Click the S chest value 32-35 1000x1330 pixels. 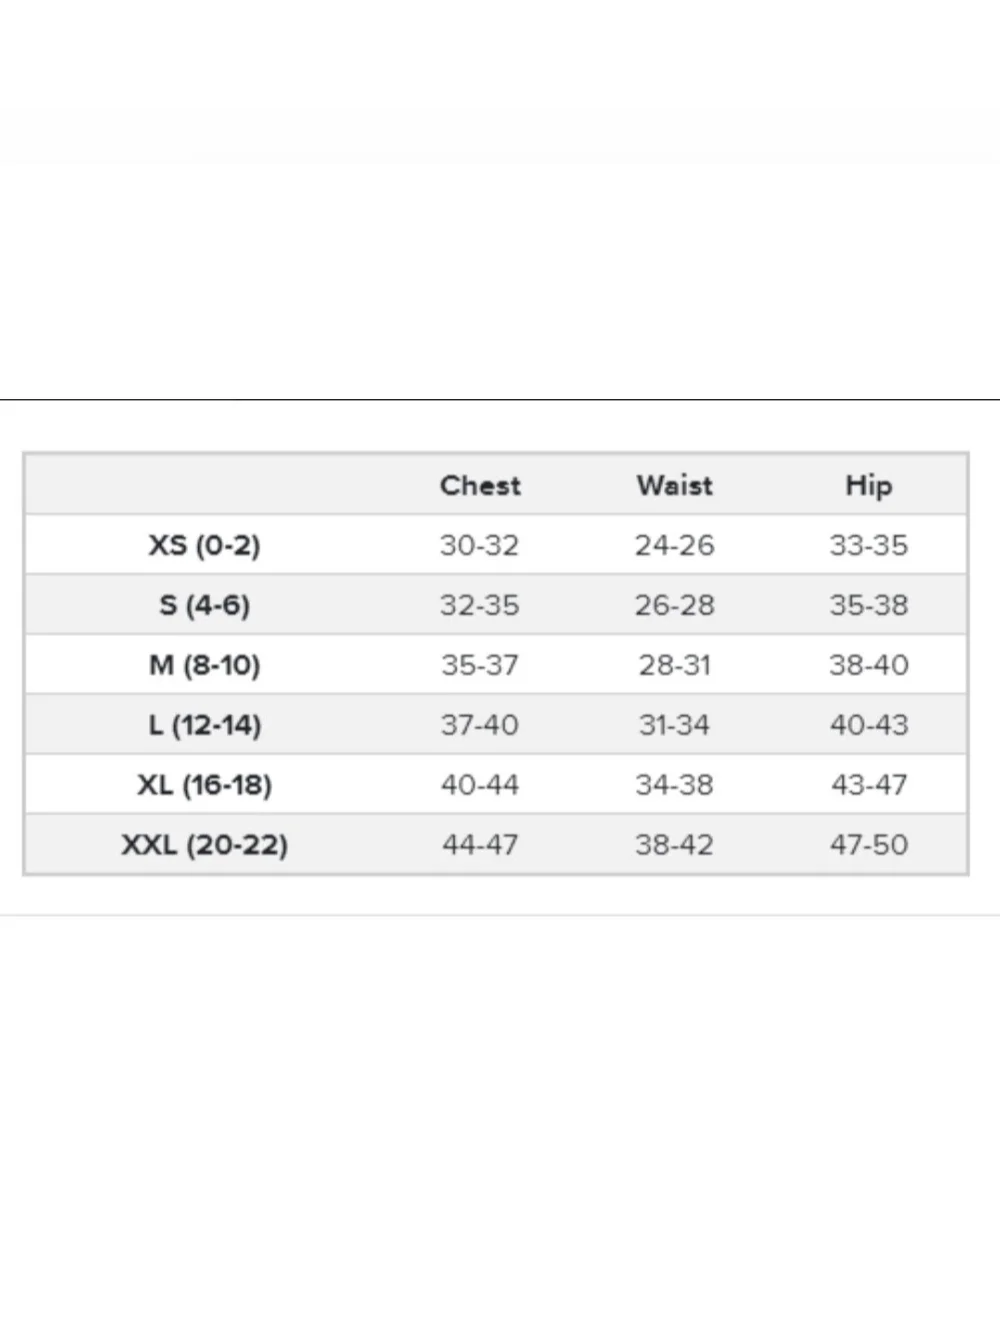pyautogui.click(x=480, y=605)
